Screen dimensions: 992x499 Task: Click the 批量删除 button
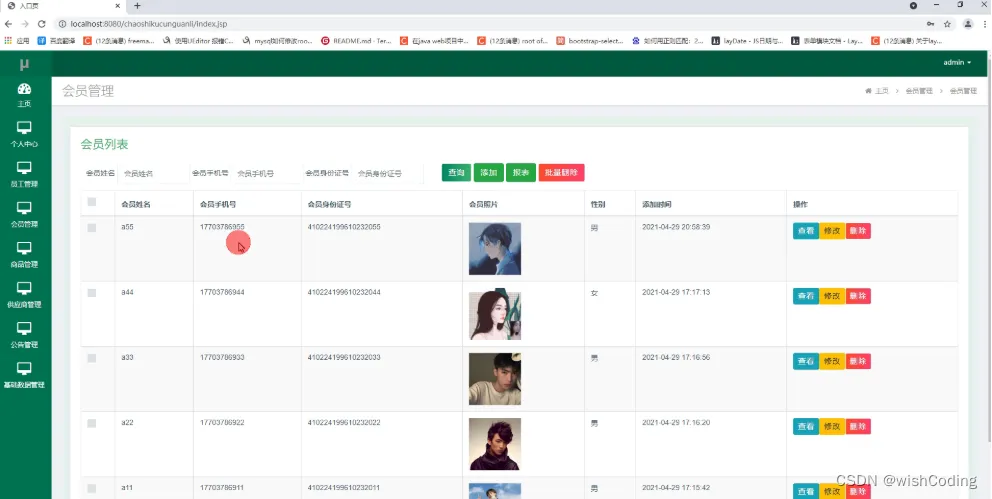click(x=561, y=173)
